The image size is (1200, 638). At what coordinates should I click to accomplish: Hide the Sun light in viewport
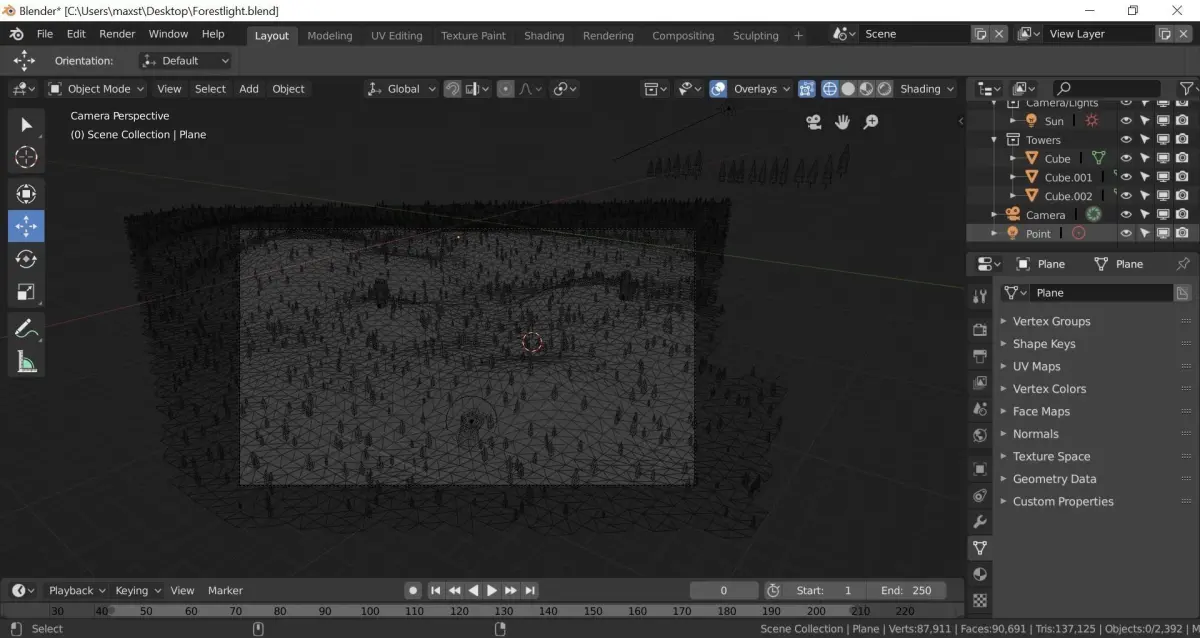point(1126,121)
